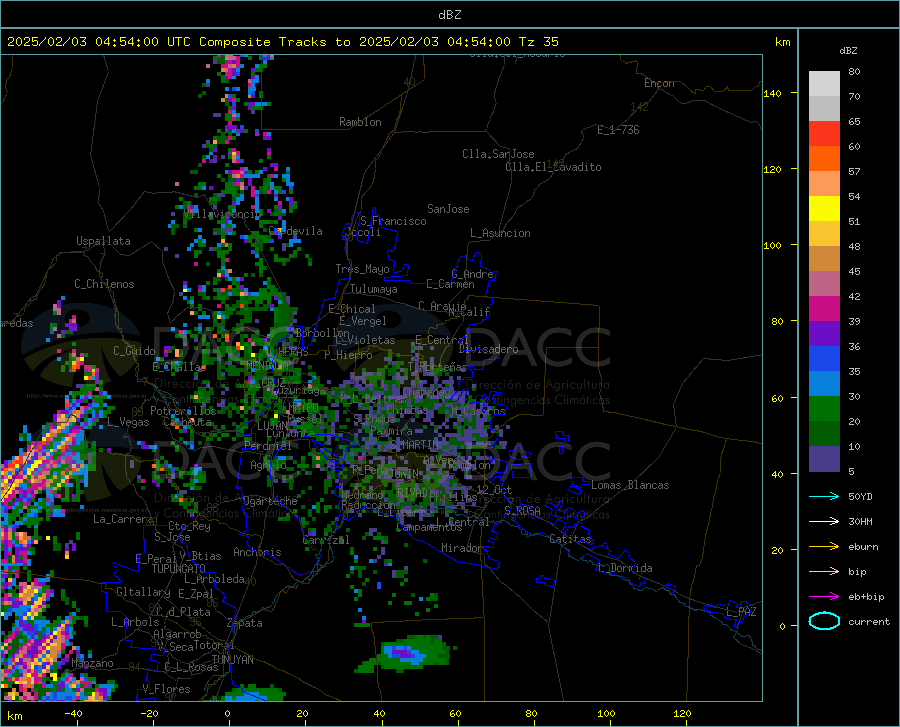900x727 pixels.
Task: Click the legend value '42'
Action: tap(854, 297)
